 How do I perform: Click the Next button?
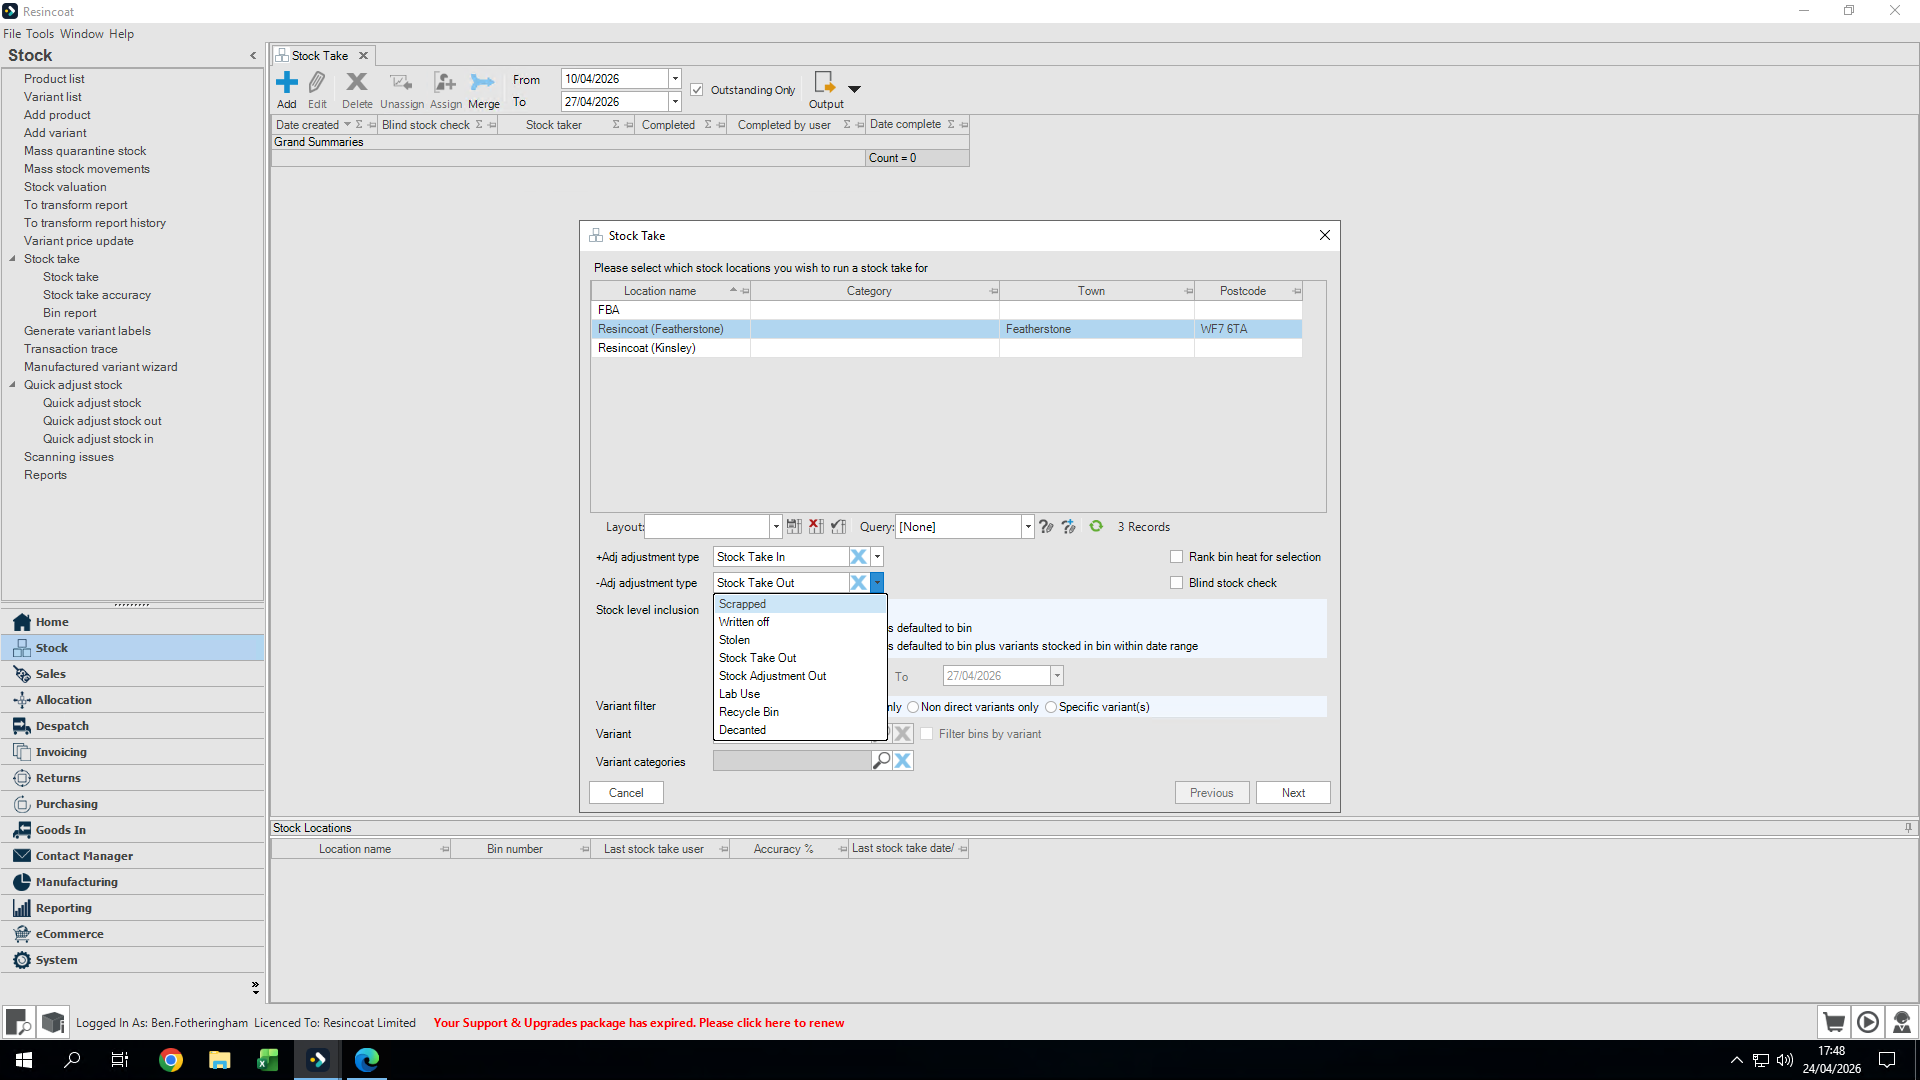(1293, 793)
